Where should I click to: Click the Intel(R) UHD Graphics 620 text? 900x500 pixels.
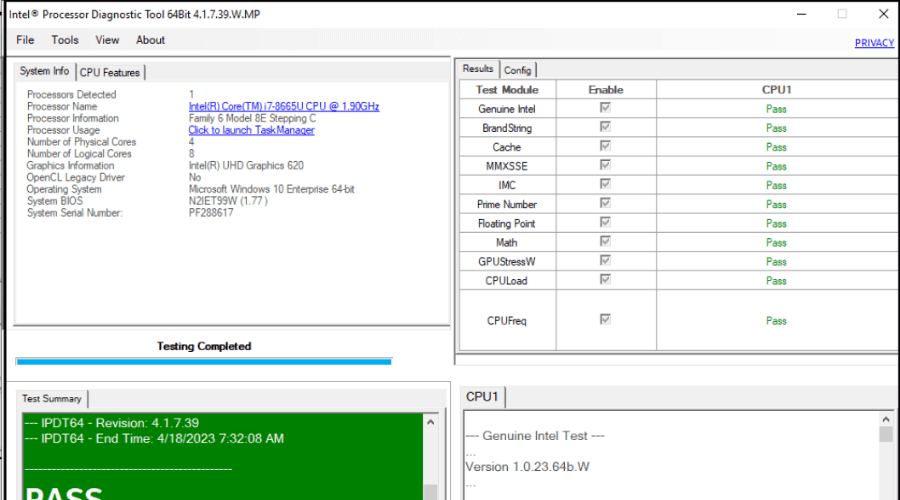[246, 165]
